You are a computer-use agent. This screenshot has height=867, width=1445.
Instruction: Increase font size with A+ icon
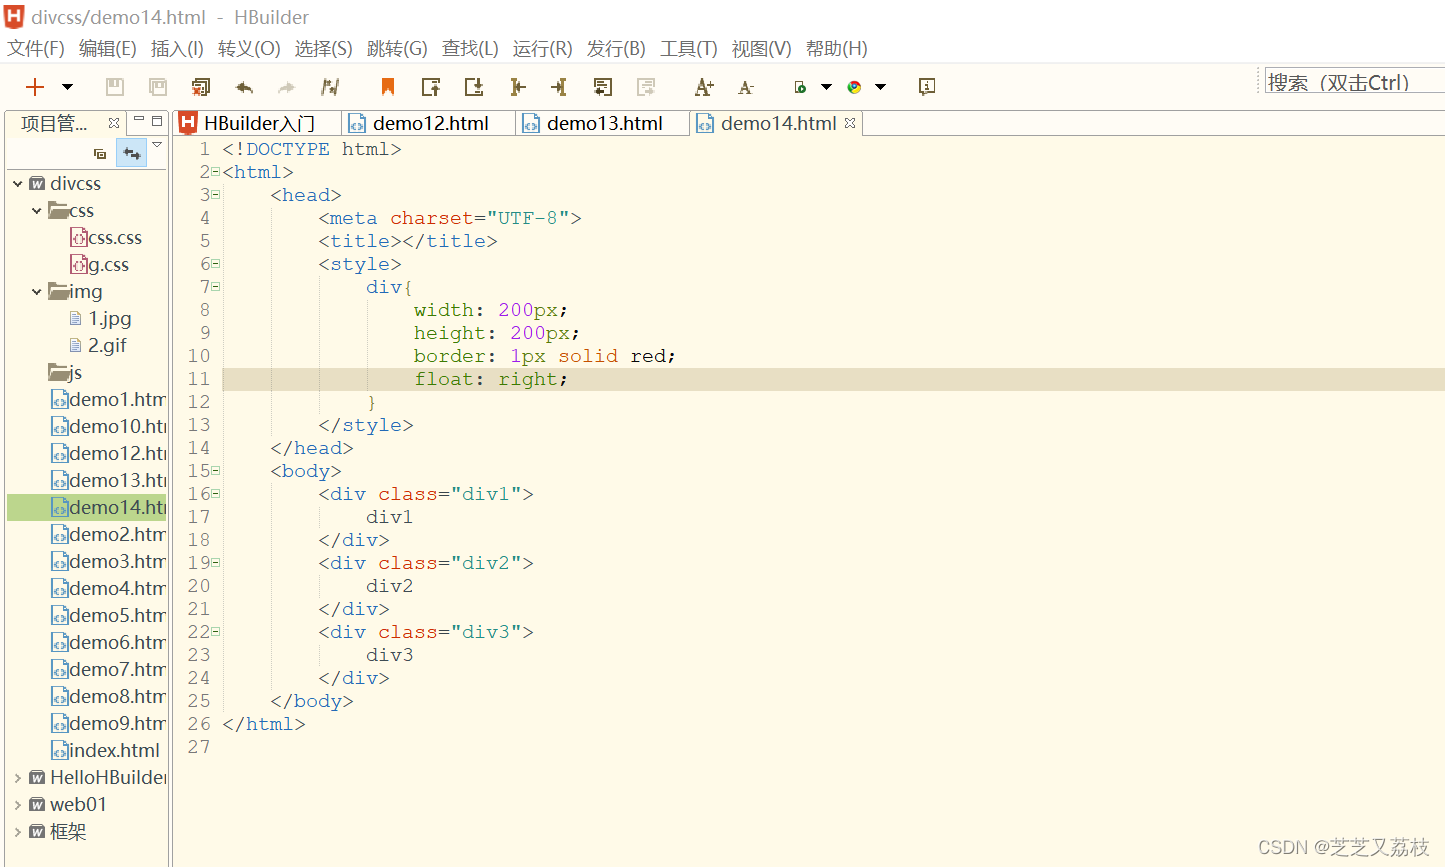click(704, 87)
